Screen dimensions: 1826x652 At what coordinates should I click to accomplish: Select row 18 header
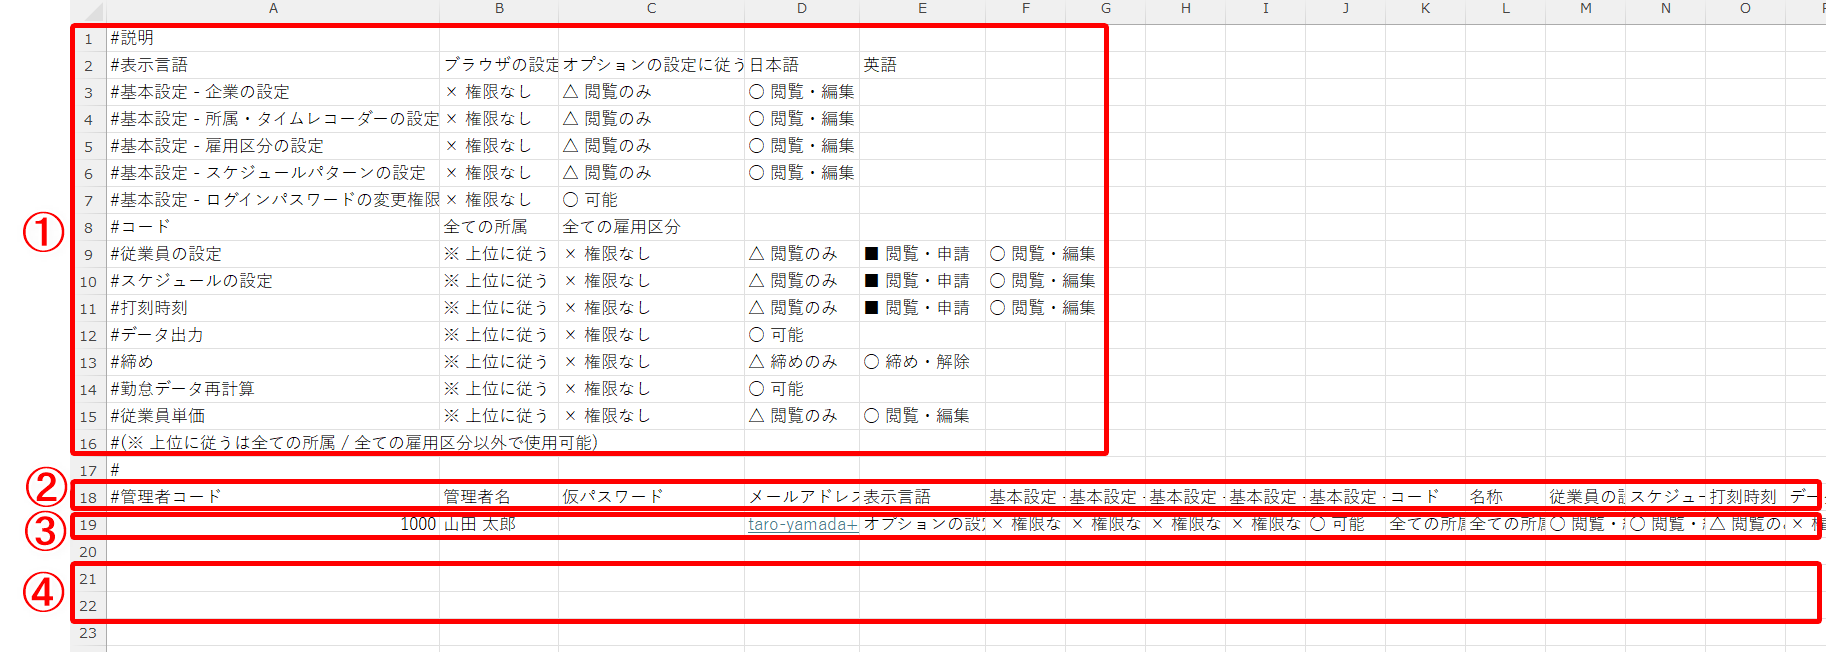(x=88, y=497)
